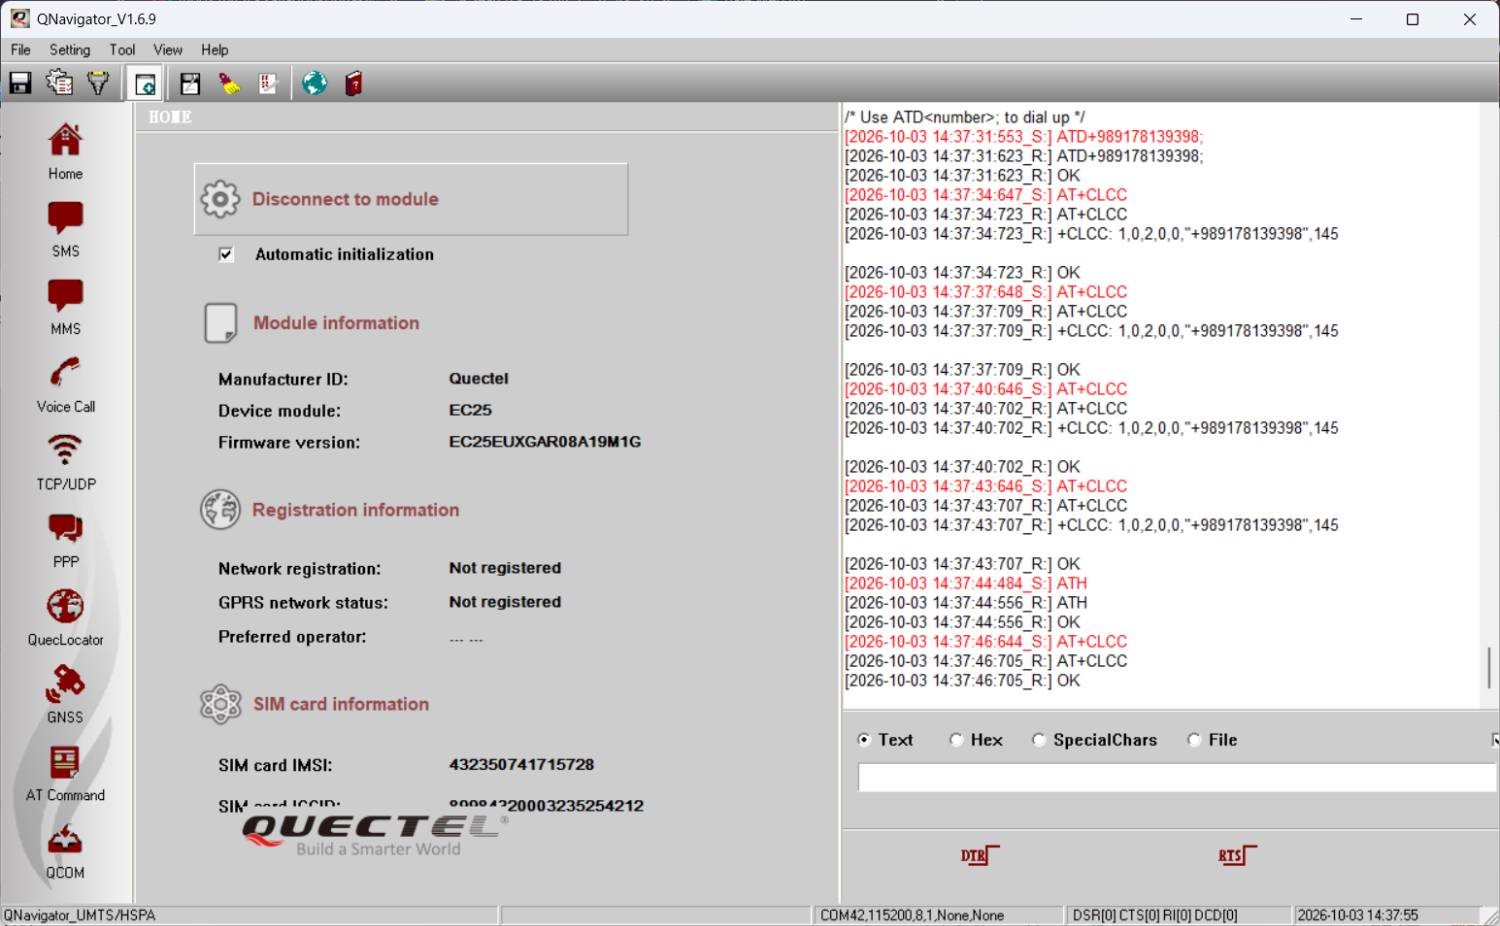Open the File menu
Screen dimensions: 1500x926
point(20,49)
